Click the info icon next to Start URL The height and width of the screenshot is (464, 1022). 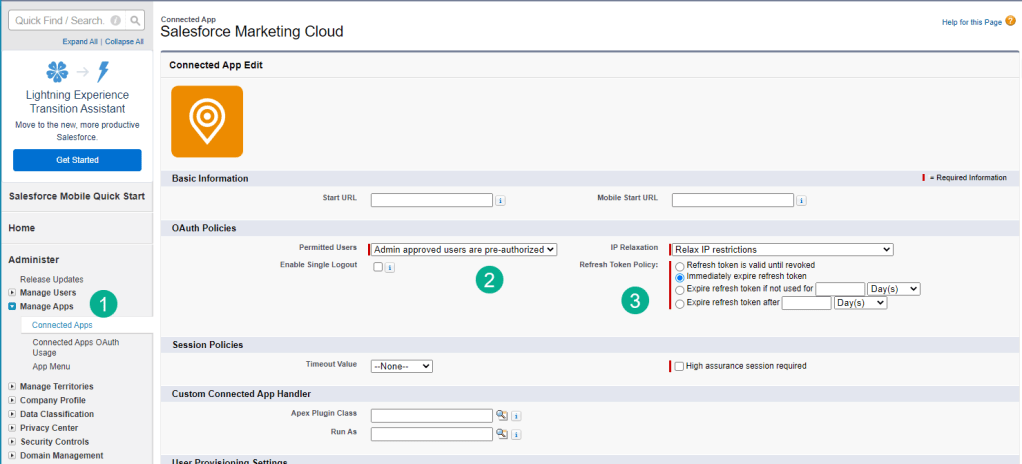click(x=500, y=200)
